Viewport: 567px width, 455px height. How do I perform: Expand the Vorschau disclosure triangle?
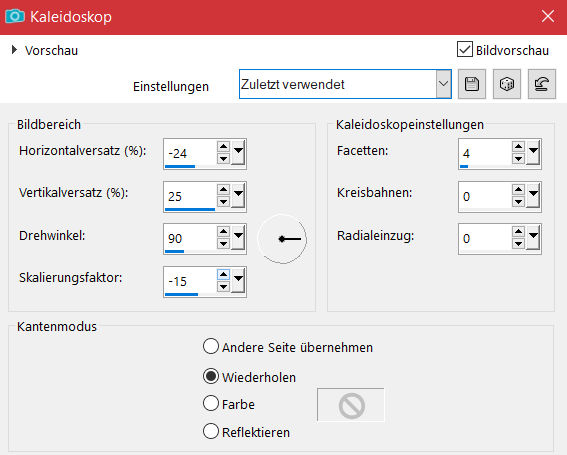[14, 50]
